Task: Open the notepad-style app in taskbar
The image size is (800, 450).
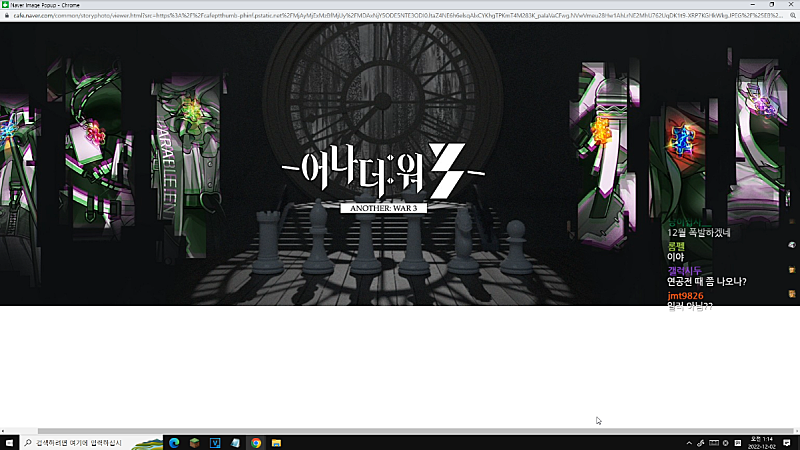Action: click(x=235, y=443)
